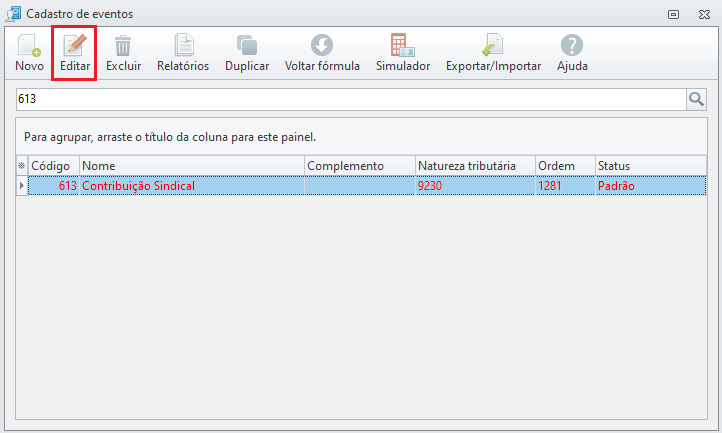722x433 pixels.
Task: Click the row indicator arrow for 613
Action: pos(22,186)
